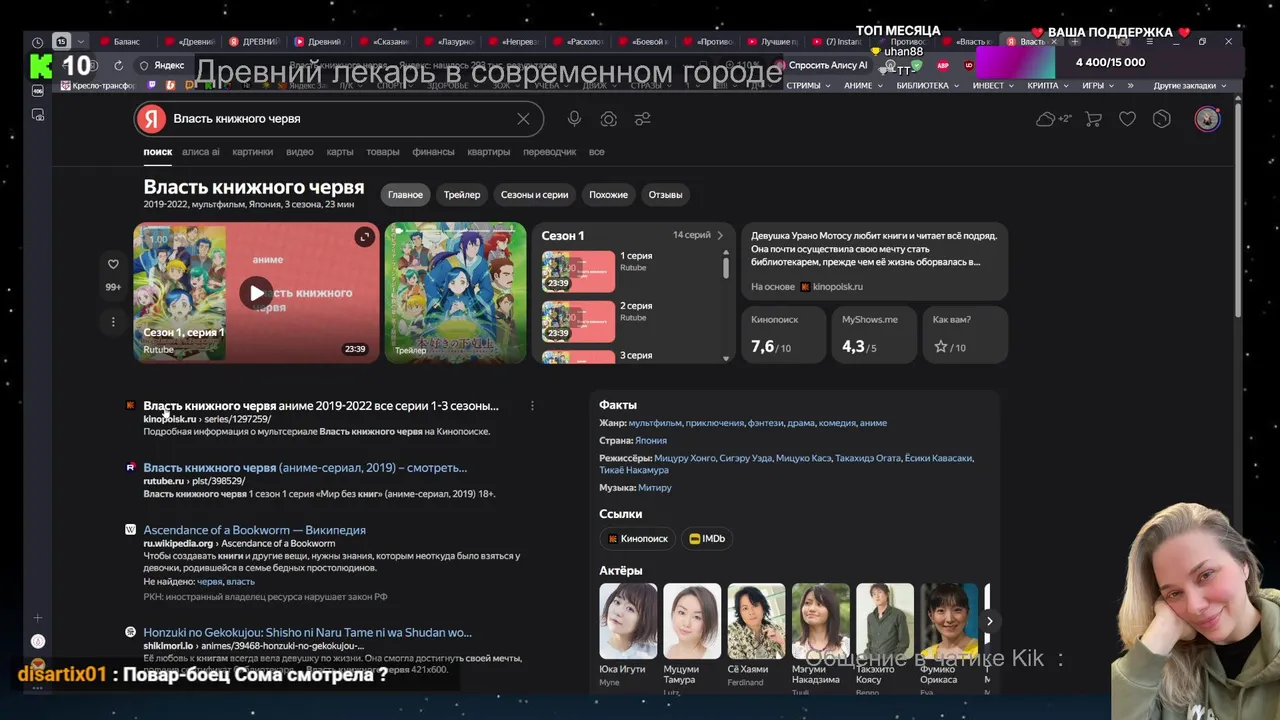Screen dimensions: 1280x720
Task: Open the Кинопоиск 7,6 rating card
Action: pos(783,334)
